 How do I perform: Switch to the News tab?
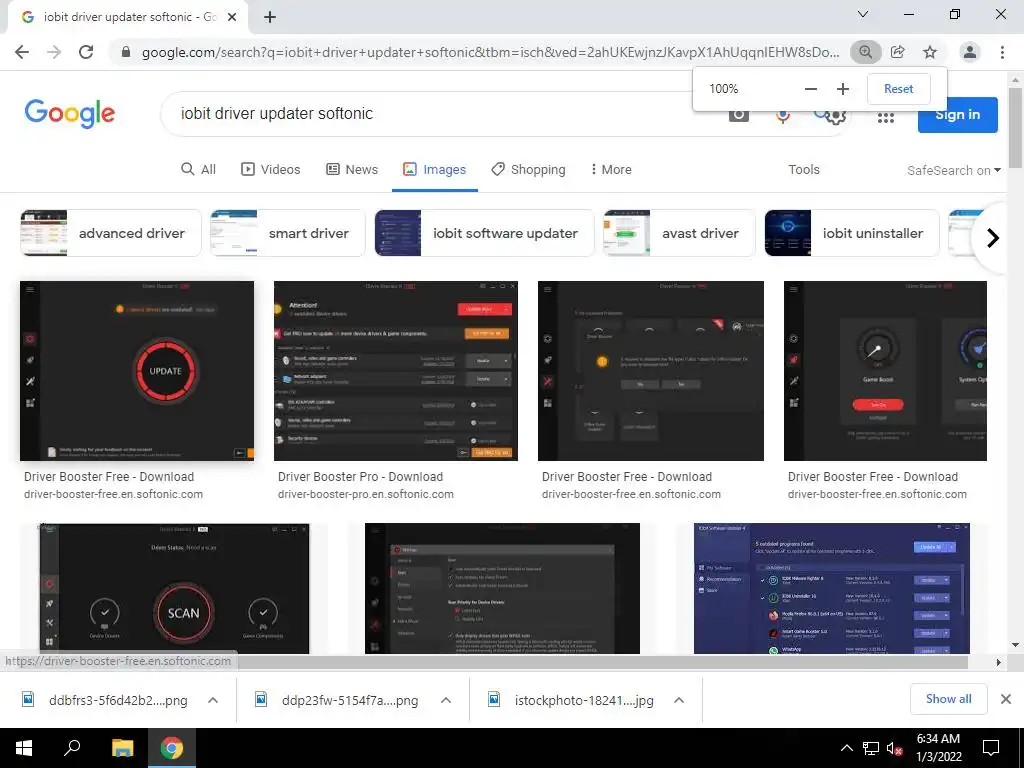[x=352, y=170]
